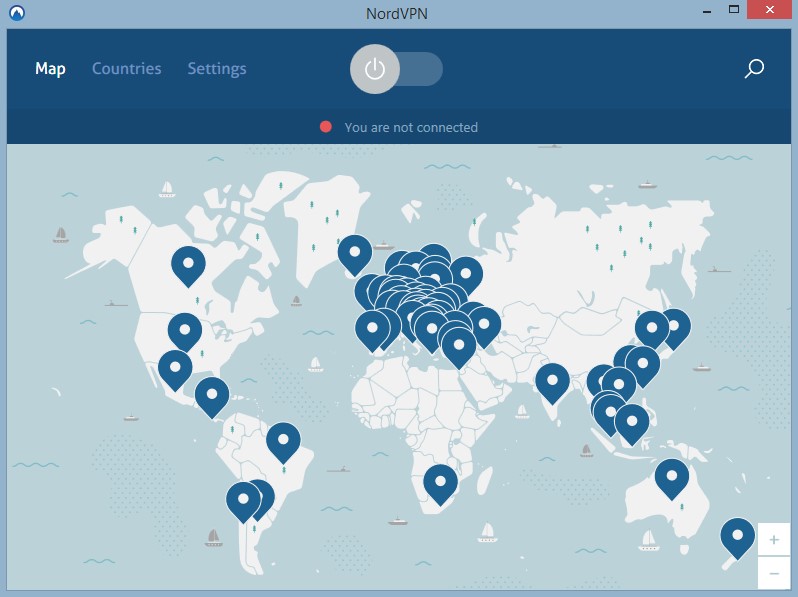
Task: Click the NordVPN logo in title bar
Action: pos(17,12)
